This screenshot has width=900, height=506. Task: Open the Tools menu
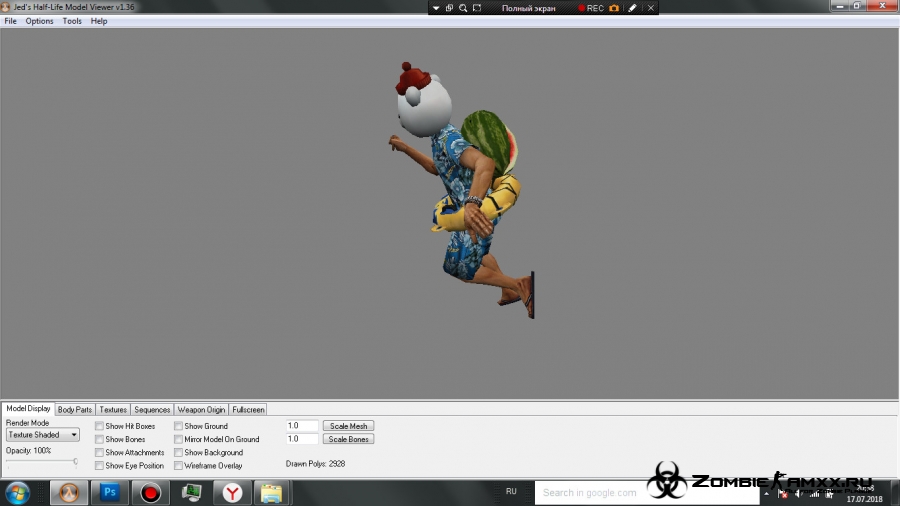pos(72,21)
